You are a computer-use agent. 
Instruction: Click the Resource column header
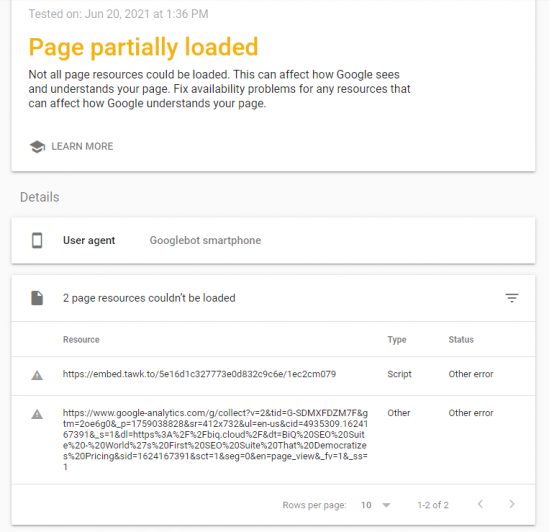tap(81, 339)
